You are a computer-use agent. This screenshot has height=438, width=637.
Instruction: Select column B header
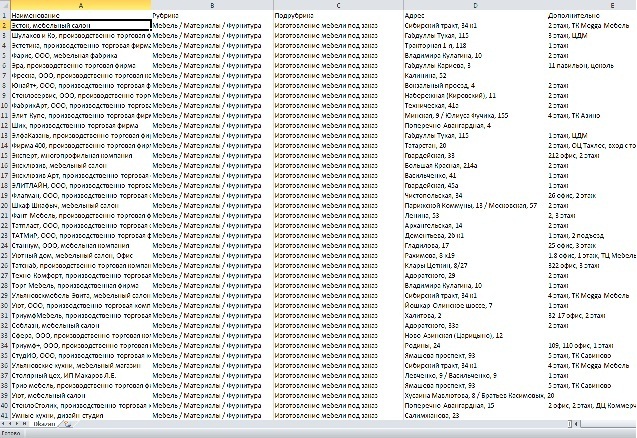coord(212,5)
